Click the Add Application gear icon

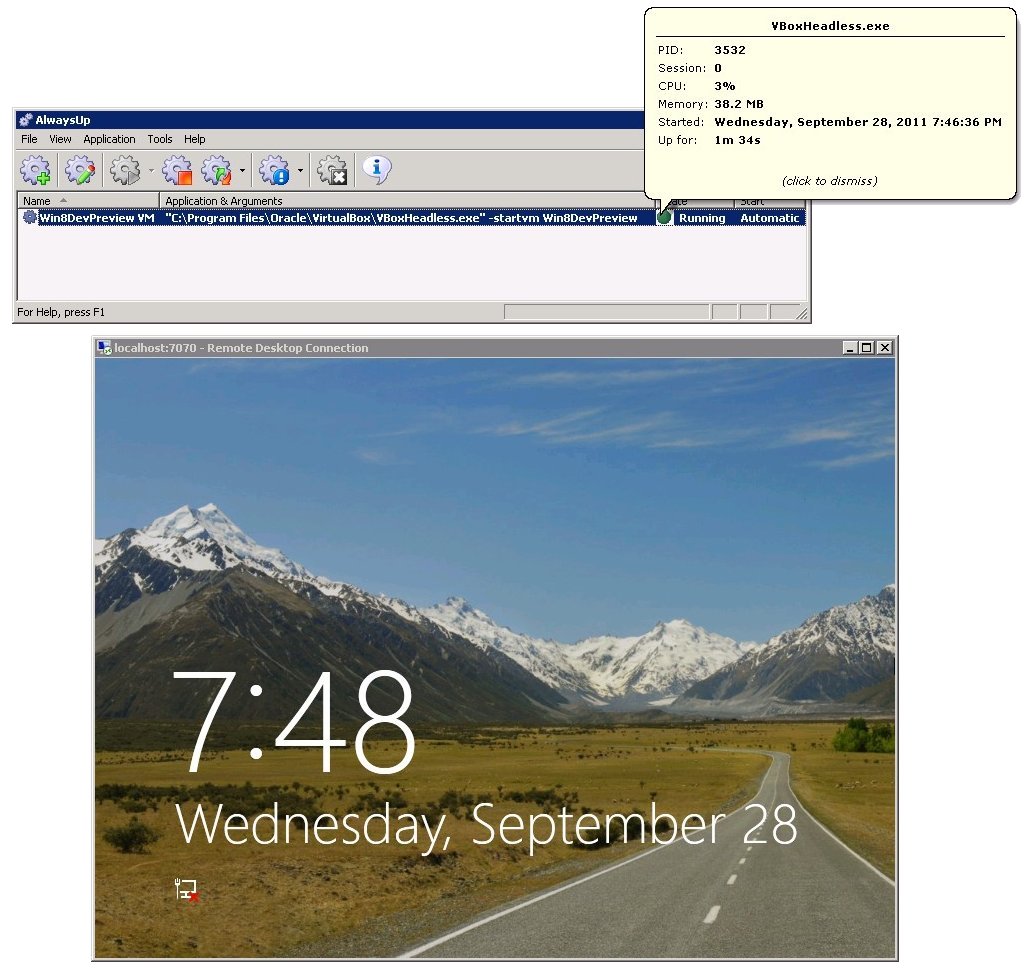coord(35,171)
